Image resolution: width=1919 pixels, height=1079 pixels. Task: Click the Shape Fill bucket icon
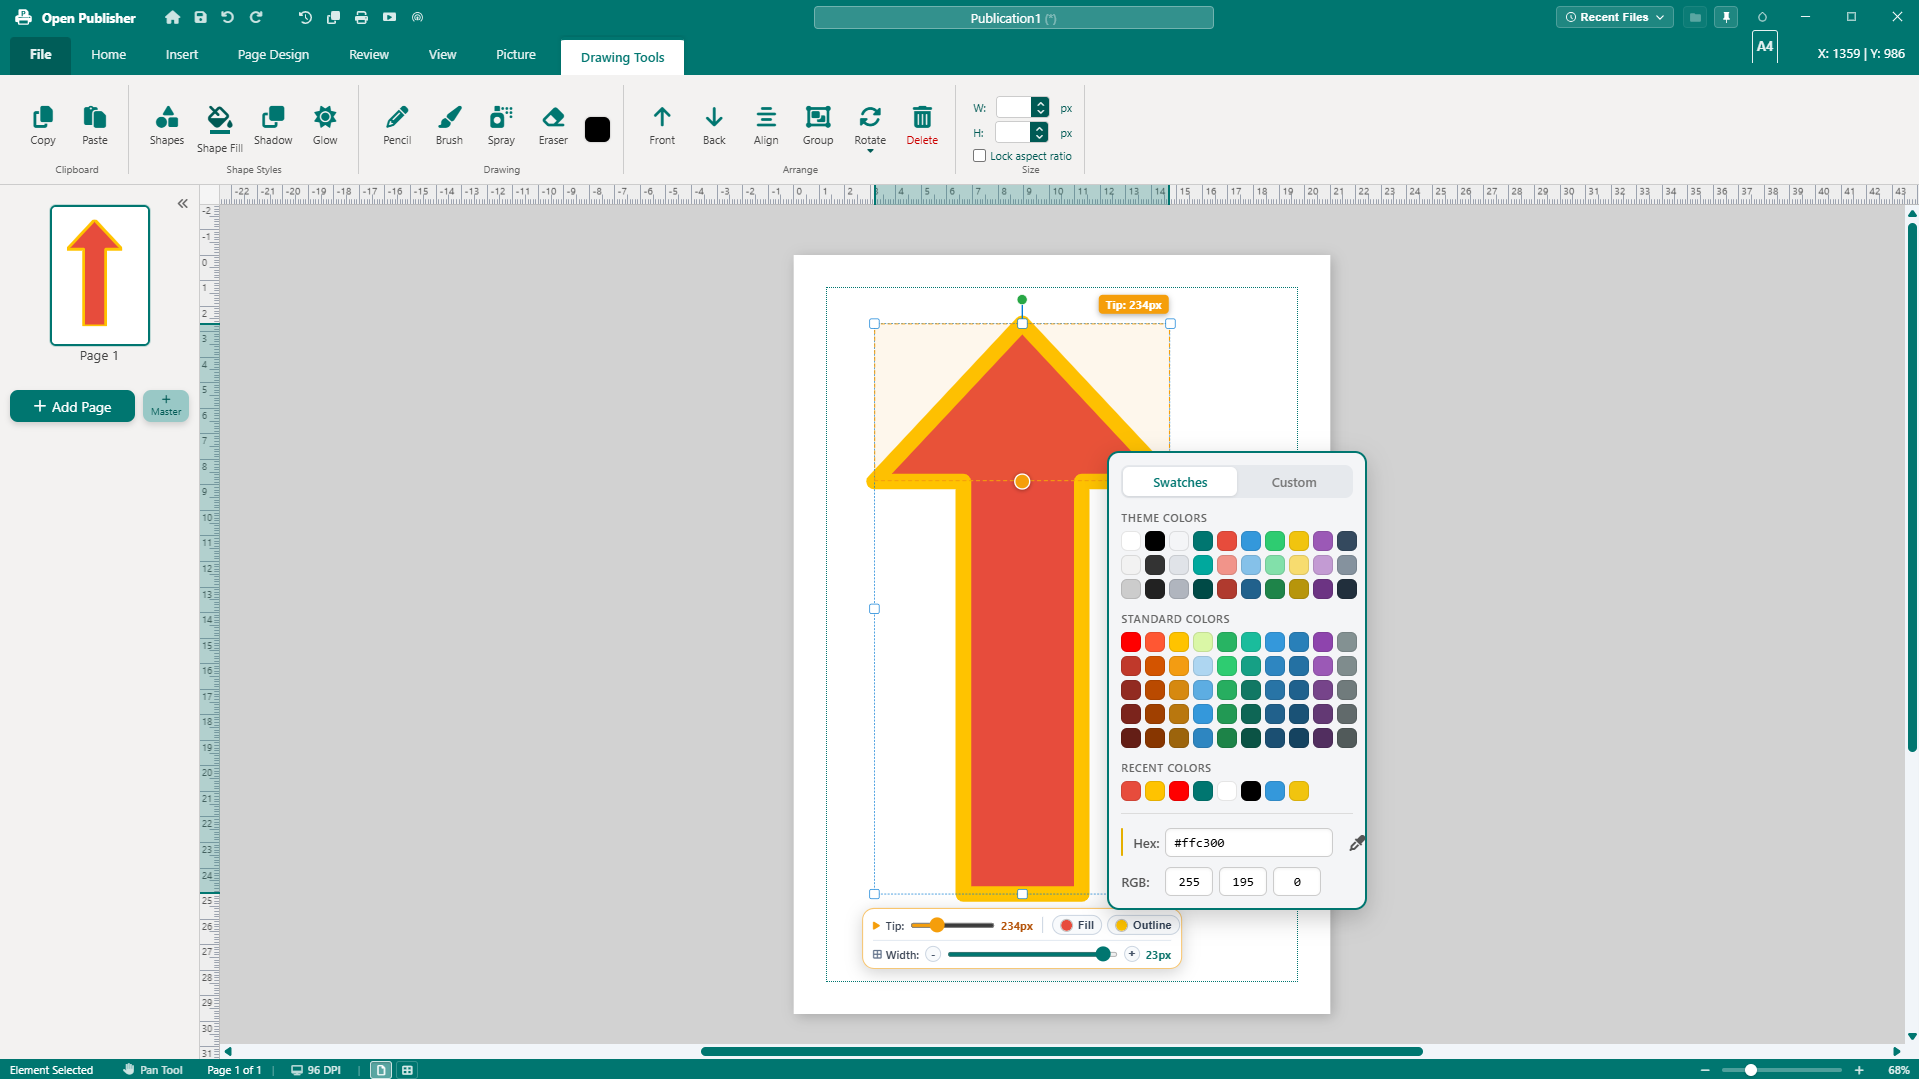click(219, 119)
